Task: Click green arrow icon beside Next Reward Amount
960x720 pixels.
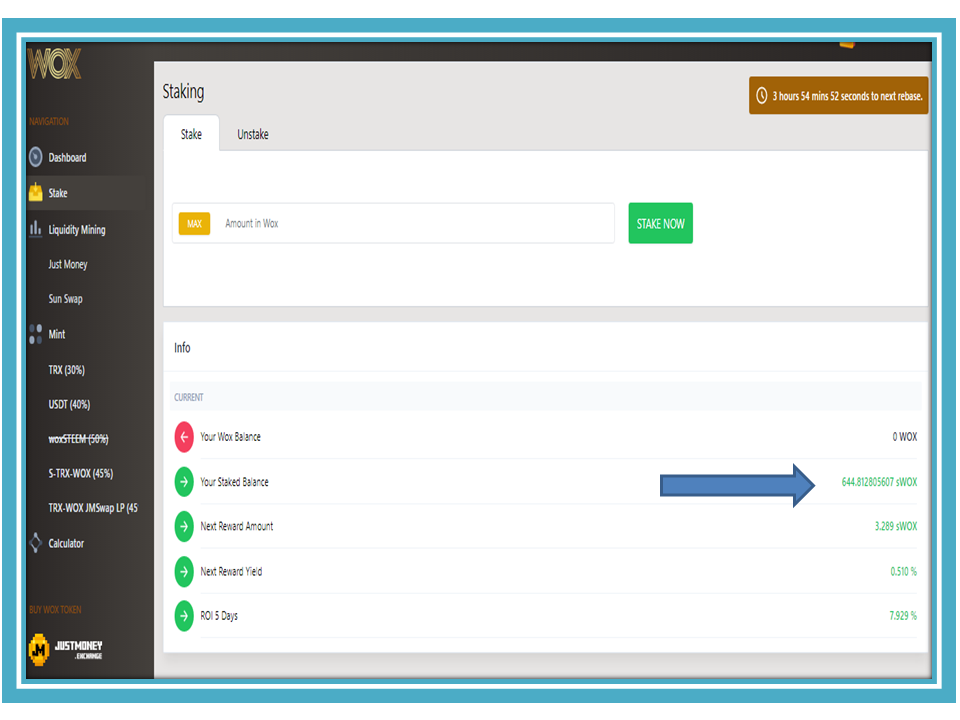Action: pos(184,526)
